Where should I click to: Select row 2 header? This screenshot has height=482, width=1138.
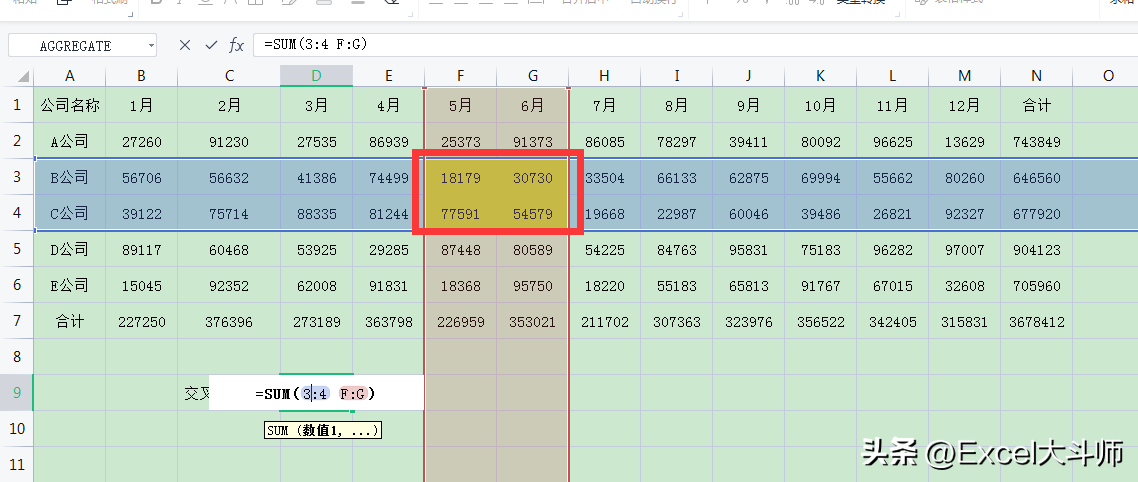[17, 142]
